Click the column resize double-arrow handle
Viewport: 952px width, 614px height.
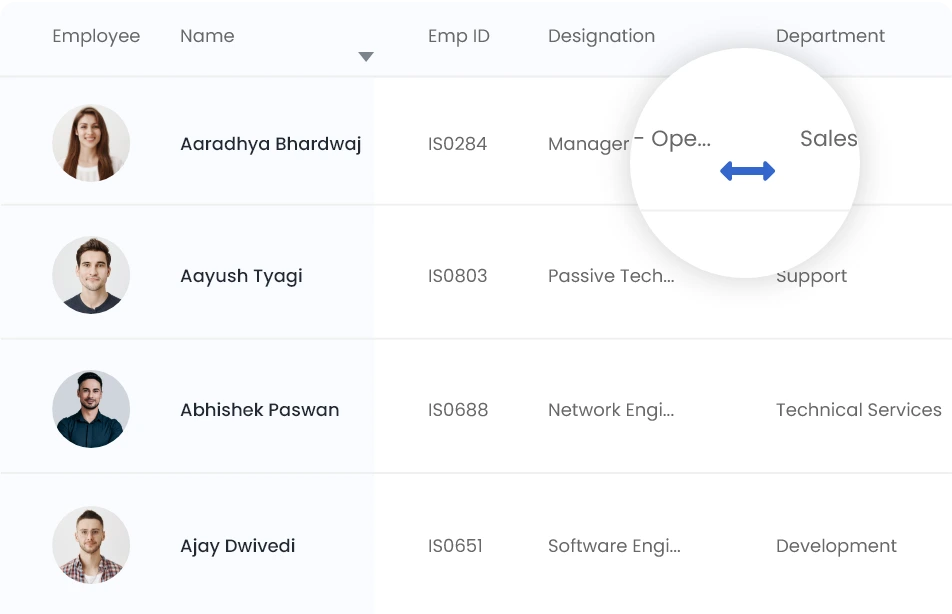747,172
